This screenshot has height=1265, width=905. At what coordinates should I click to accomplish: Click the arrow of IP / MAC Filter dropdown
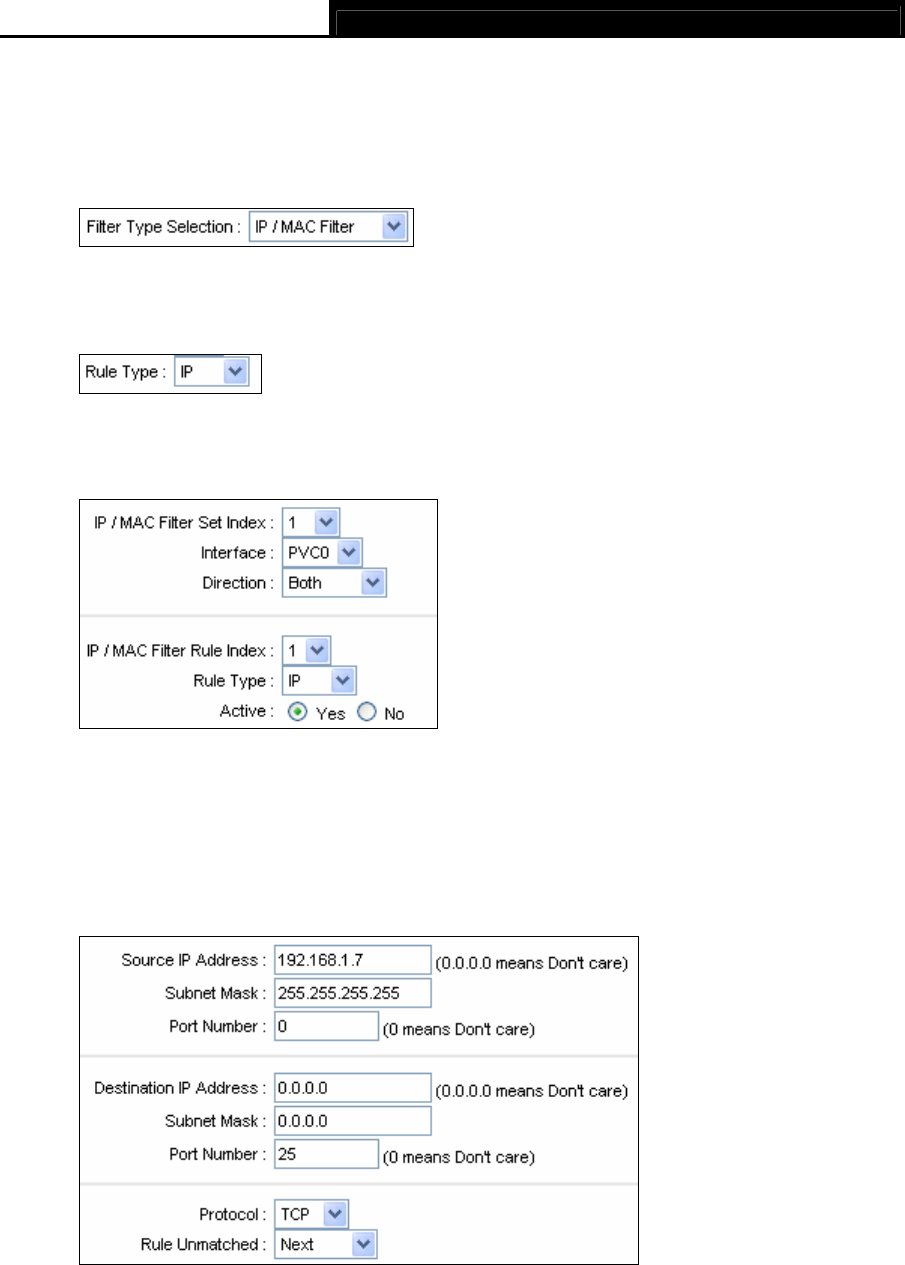click(395, 228)
